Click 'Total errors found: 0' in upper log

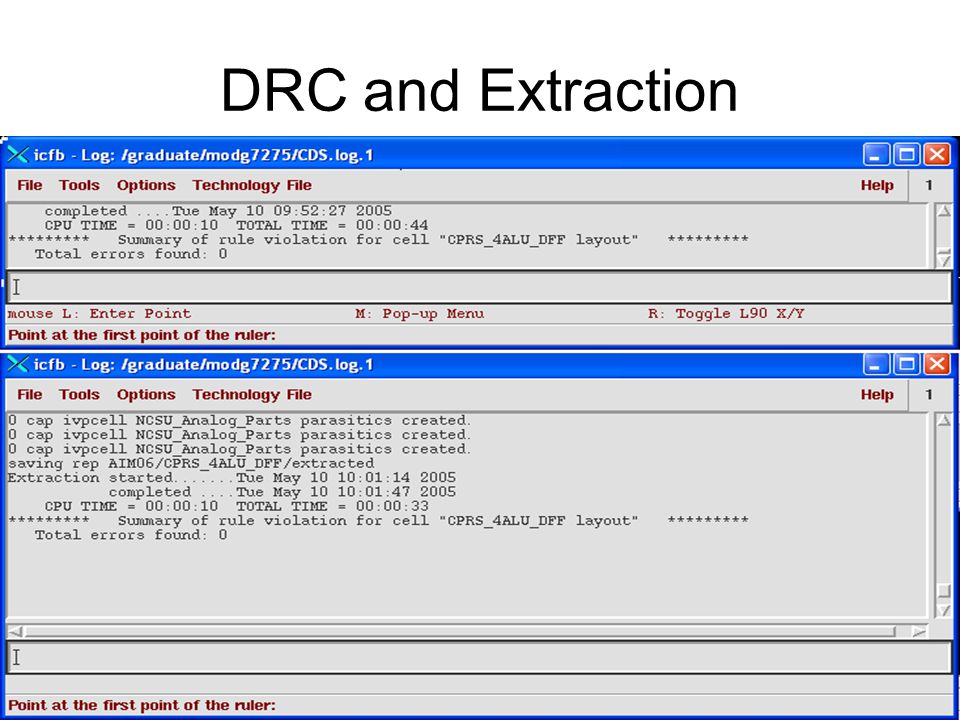131,254
